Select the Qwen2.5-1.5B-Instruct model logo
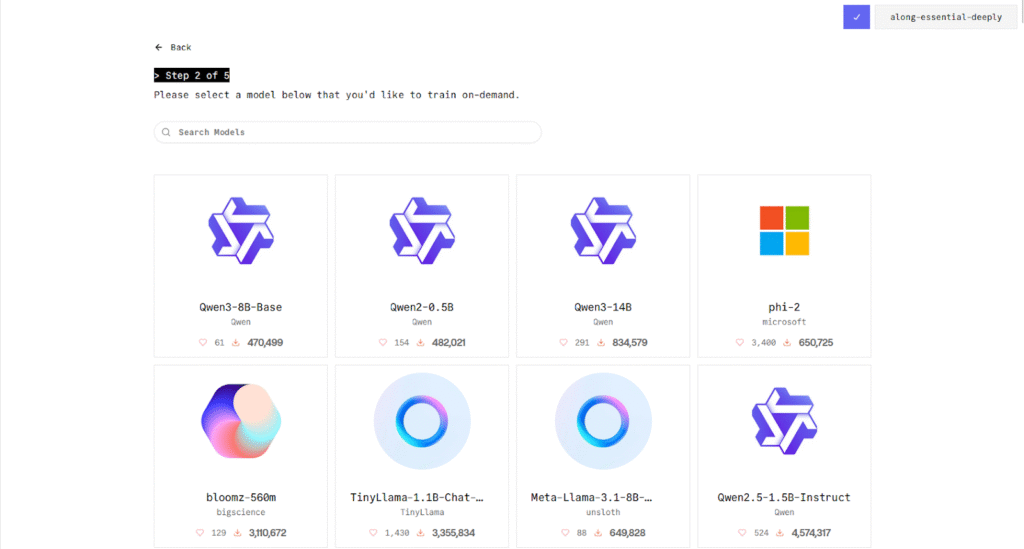The image size is (1024, 549). (784, 421)
